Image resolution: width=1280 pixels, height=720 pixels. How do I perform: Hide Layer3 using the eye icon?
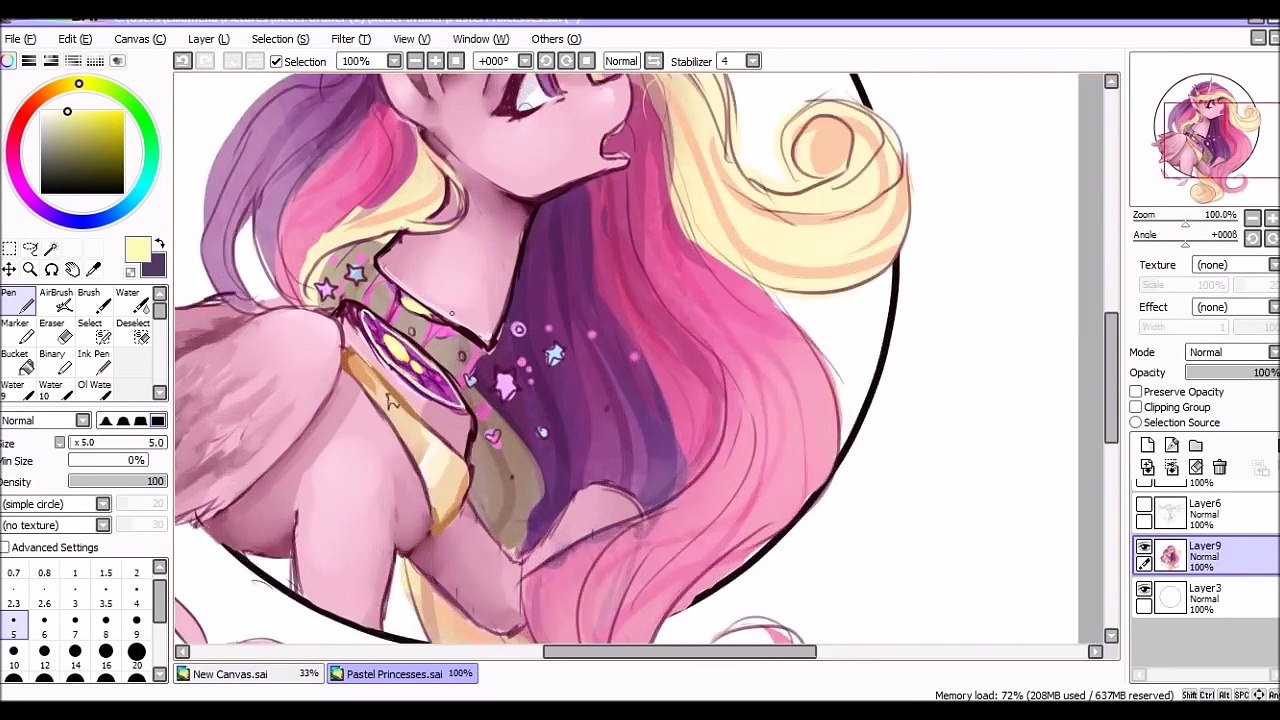(1144, 590)
